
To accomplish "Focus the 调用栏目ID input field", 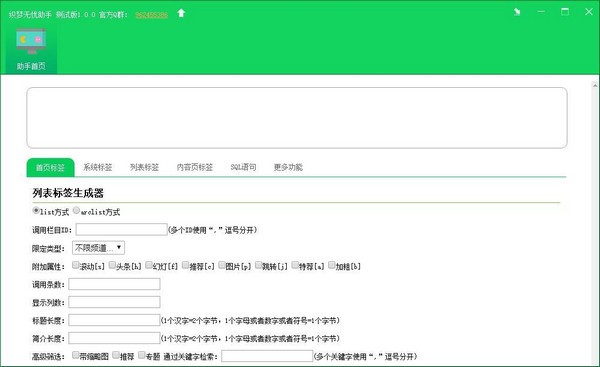I will (121, 230).
